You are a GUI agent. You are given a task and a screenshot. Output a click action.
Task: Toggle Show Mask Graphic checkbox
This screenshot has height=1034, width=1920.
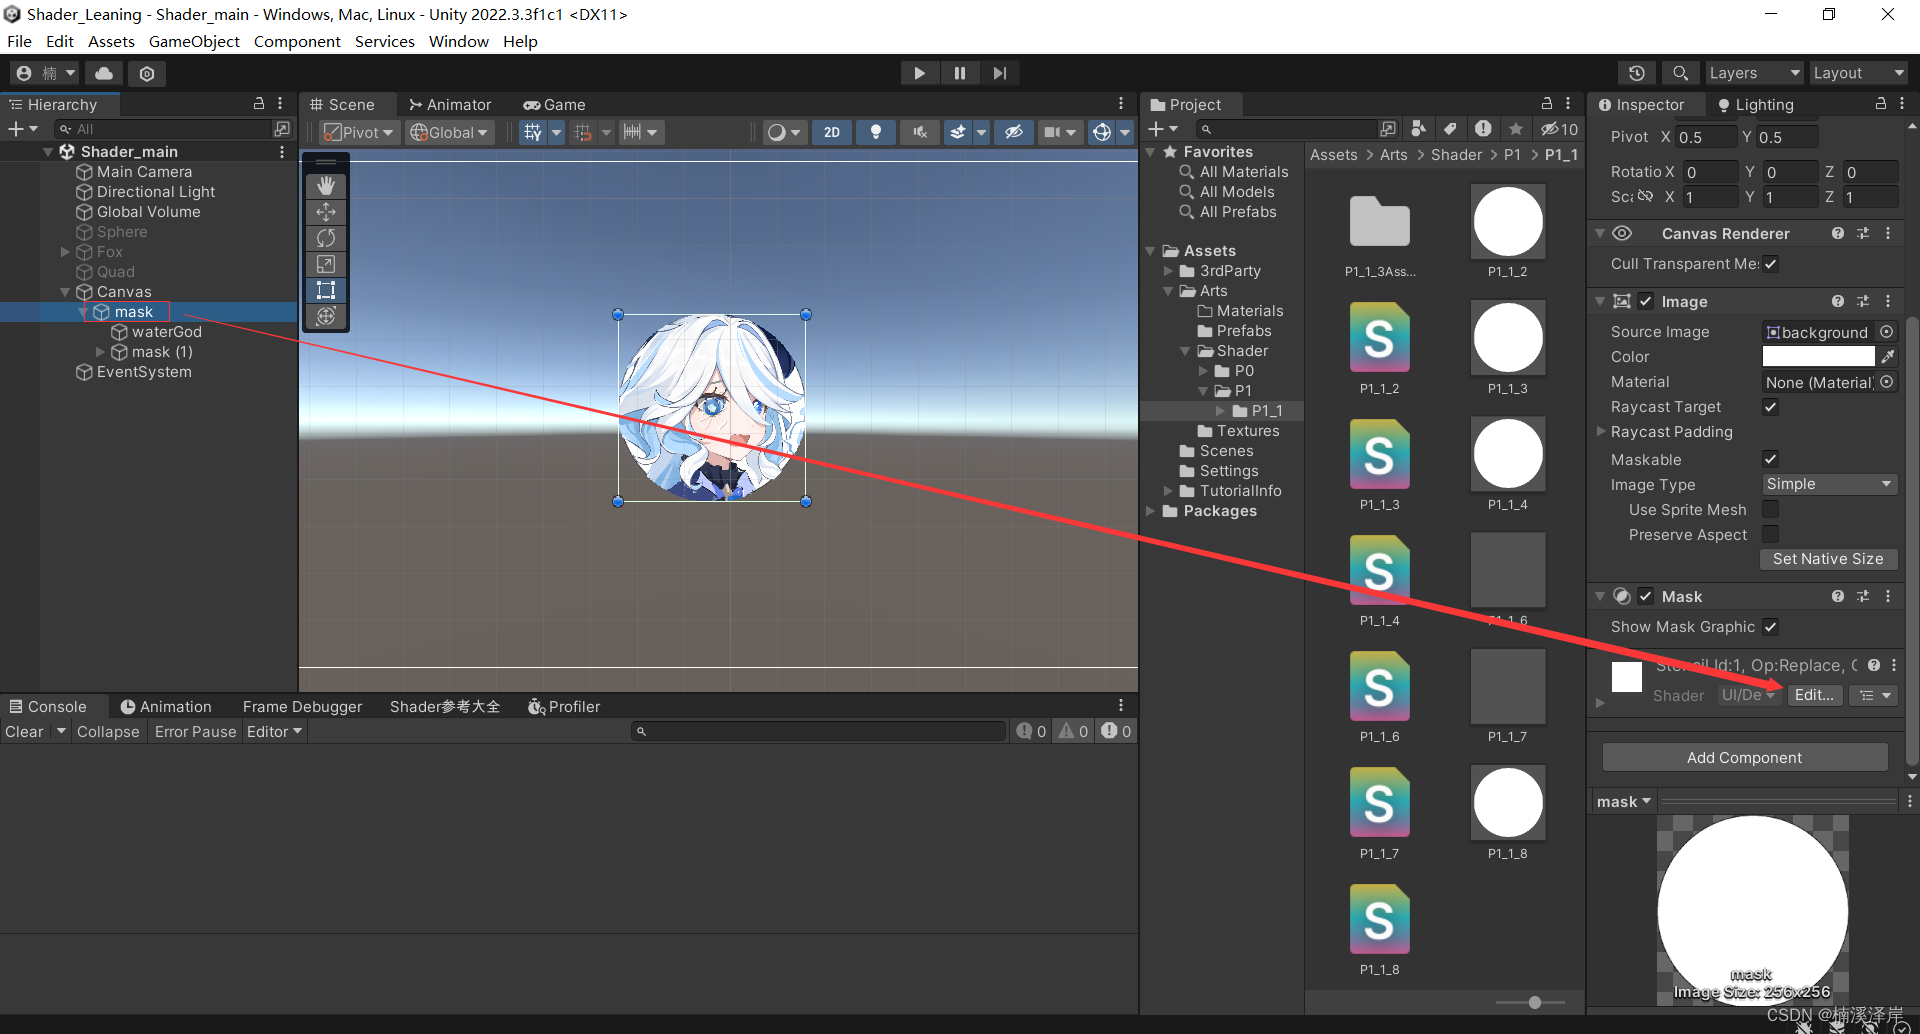(x=1770, y=627)
